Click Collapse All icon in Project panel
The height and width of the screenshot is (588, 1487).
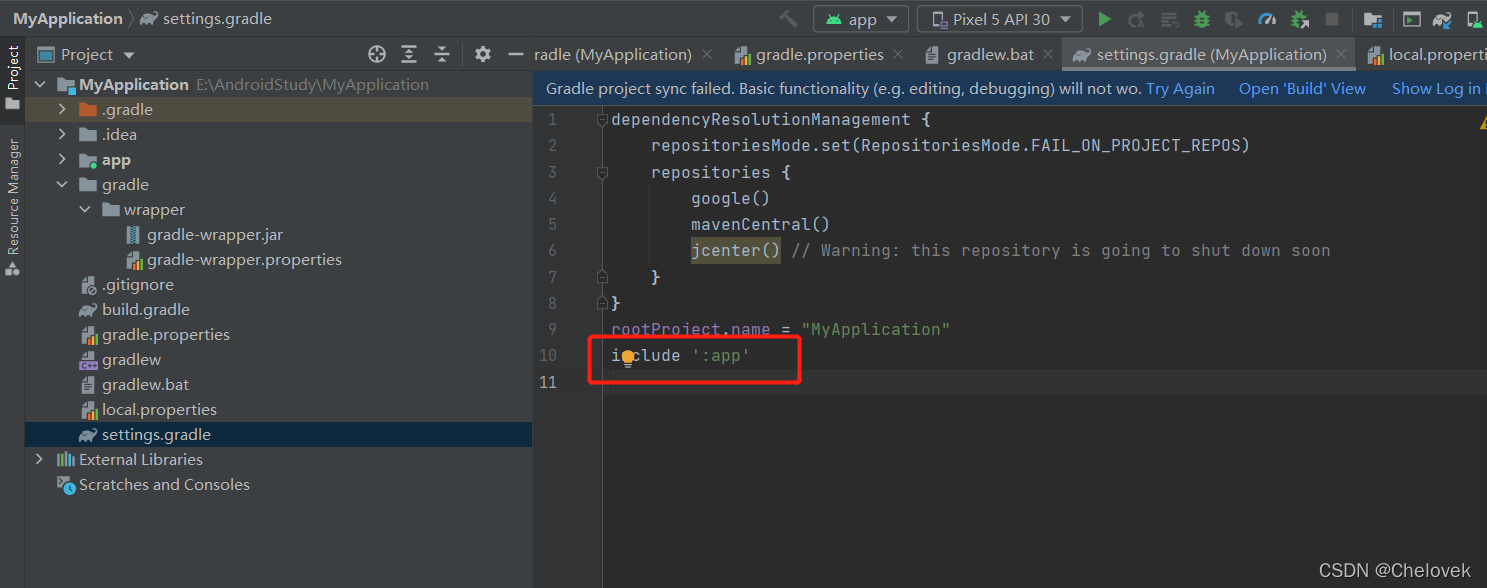click(x=441, y=54)
